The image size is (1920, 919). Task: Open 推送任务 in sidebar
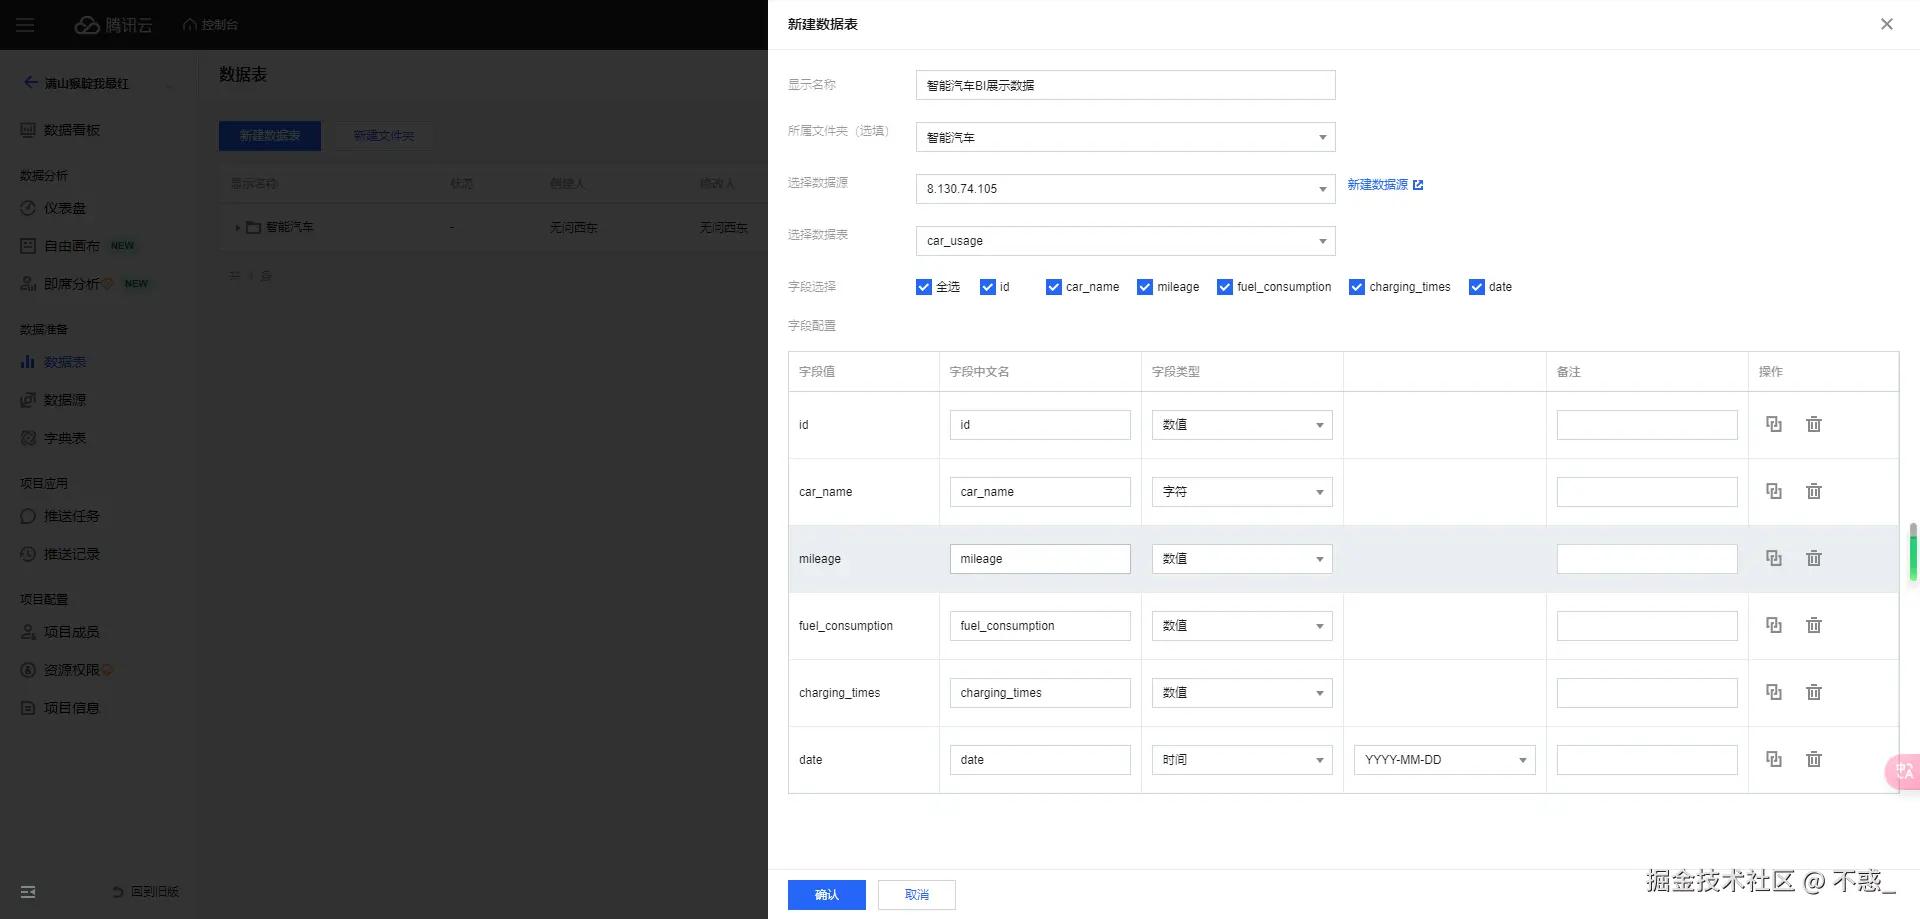click(71, 516)
